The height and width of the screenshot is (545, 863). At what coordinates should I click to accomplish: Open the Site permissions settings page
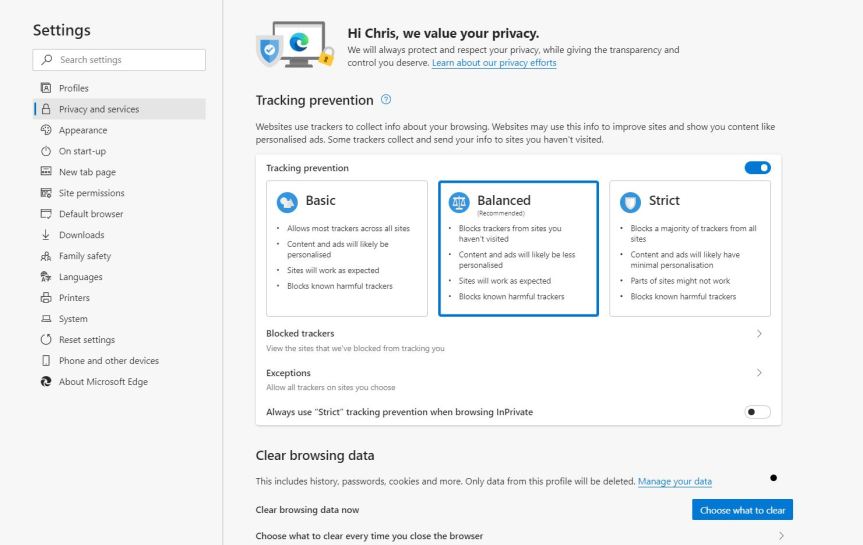pos(91,193)
